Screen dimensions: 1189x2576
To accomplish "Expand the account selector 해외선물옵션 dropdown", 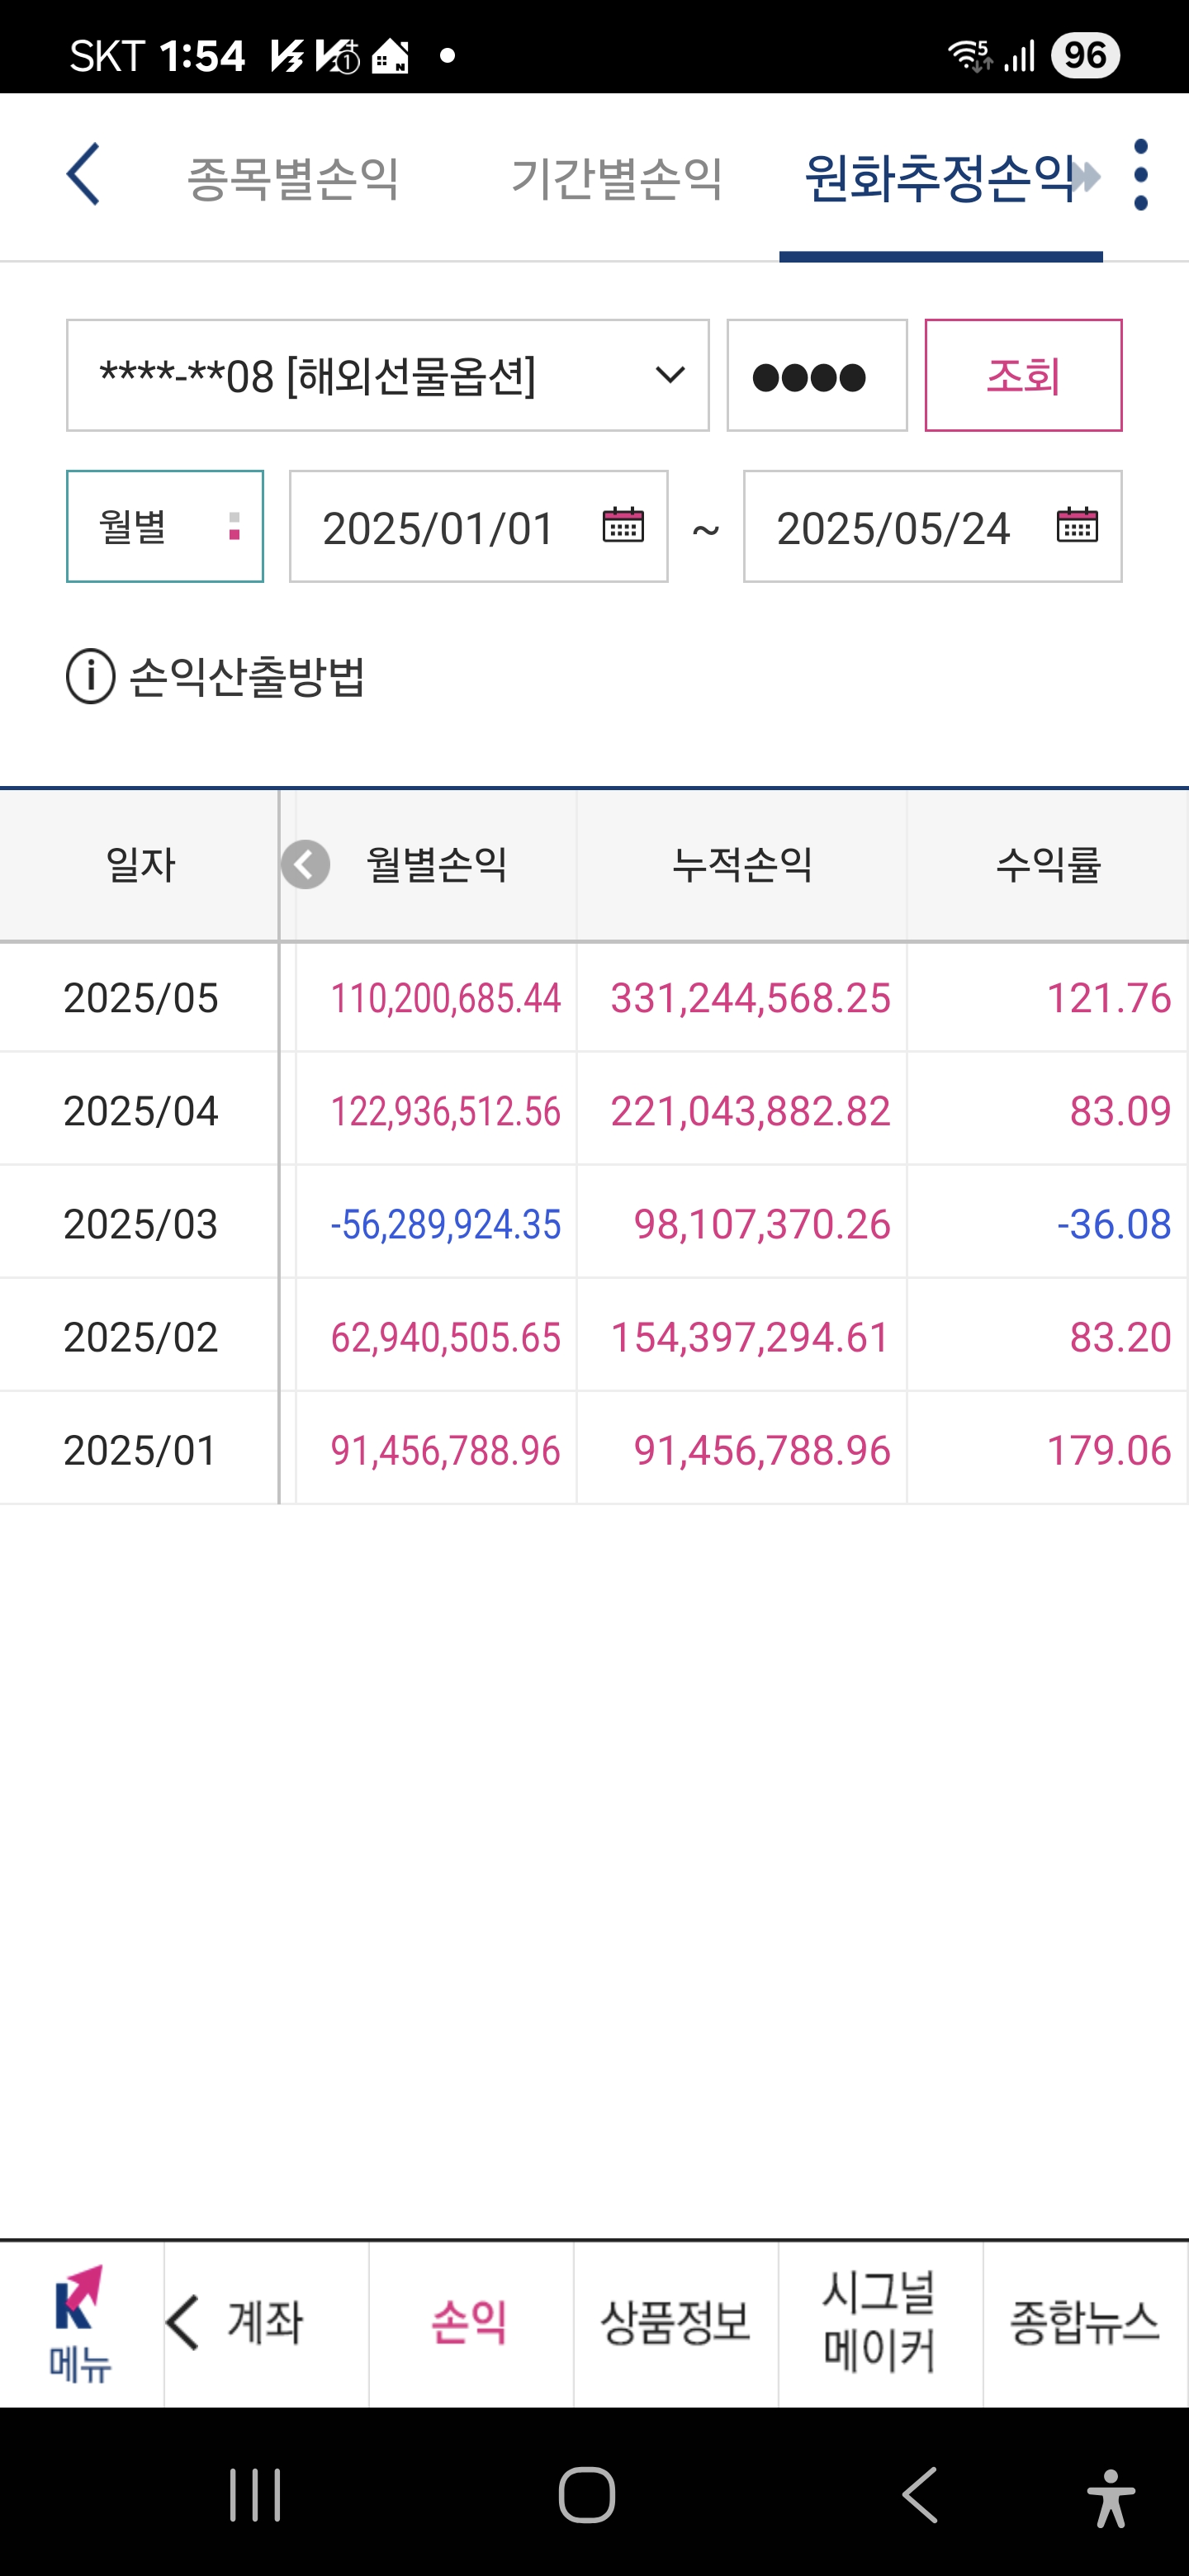I will point(388,376).
